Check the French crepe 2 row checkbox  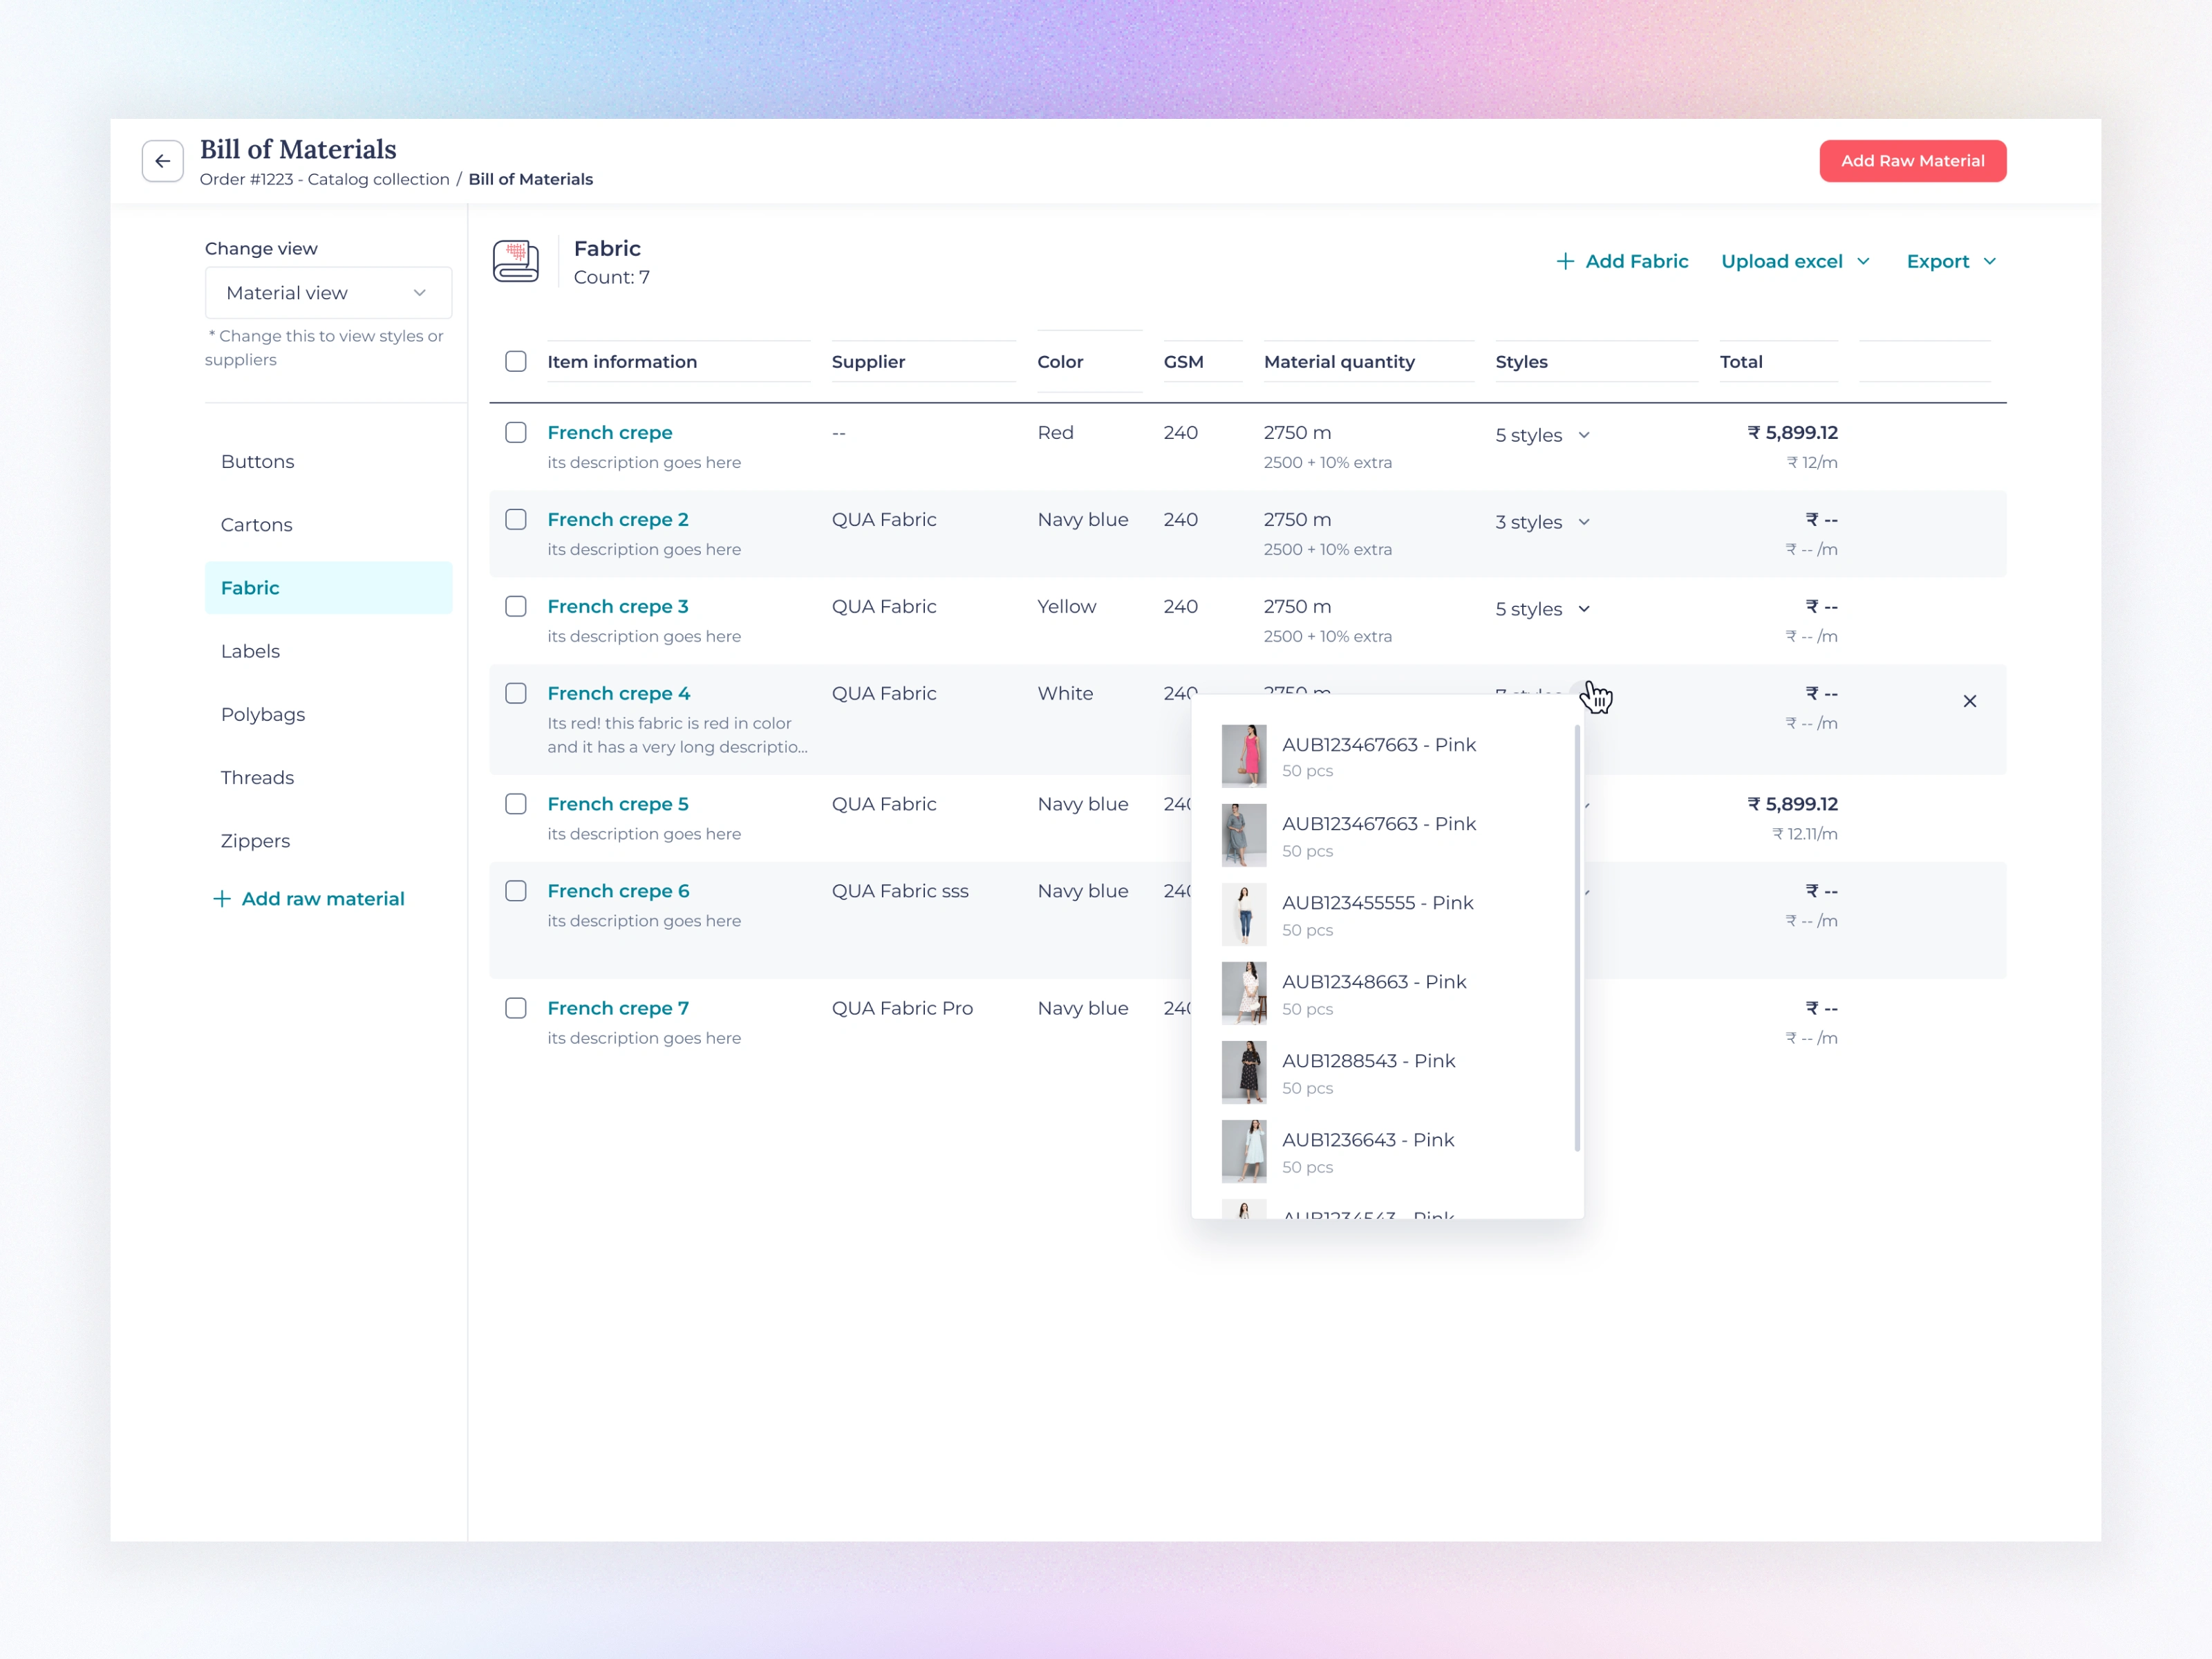[x=516, y=519]
